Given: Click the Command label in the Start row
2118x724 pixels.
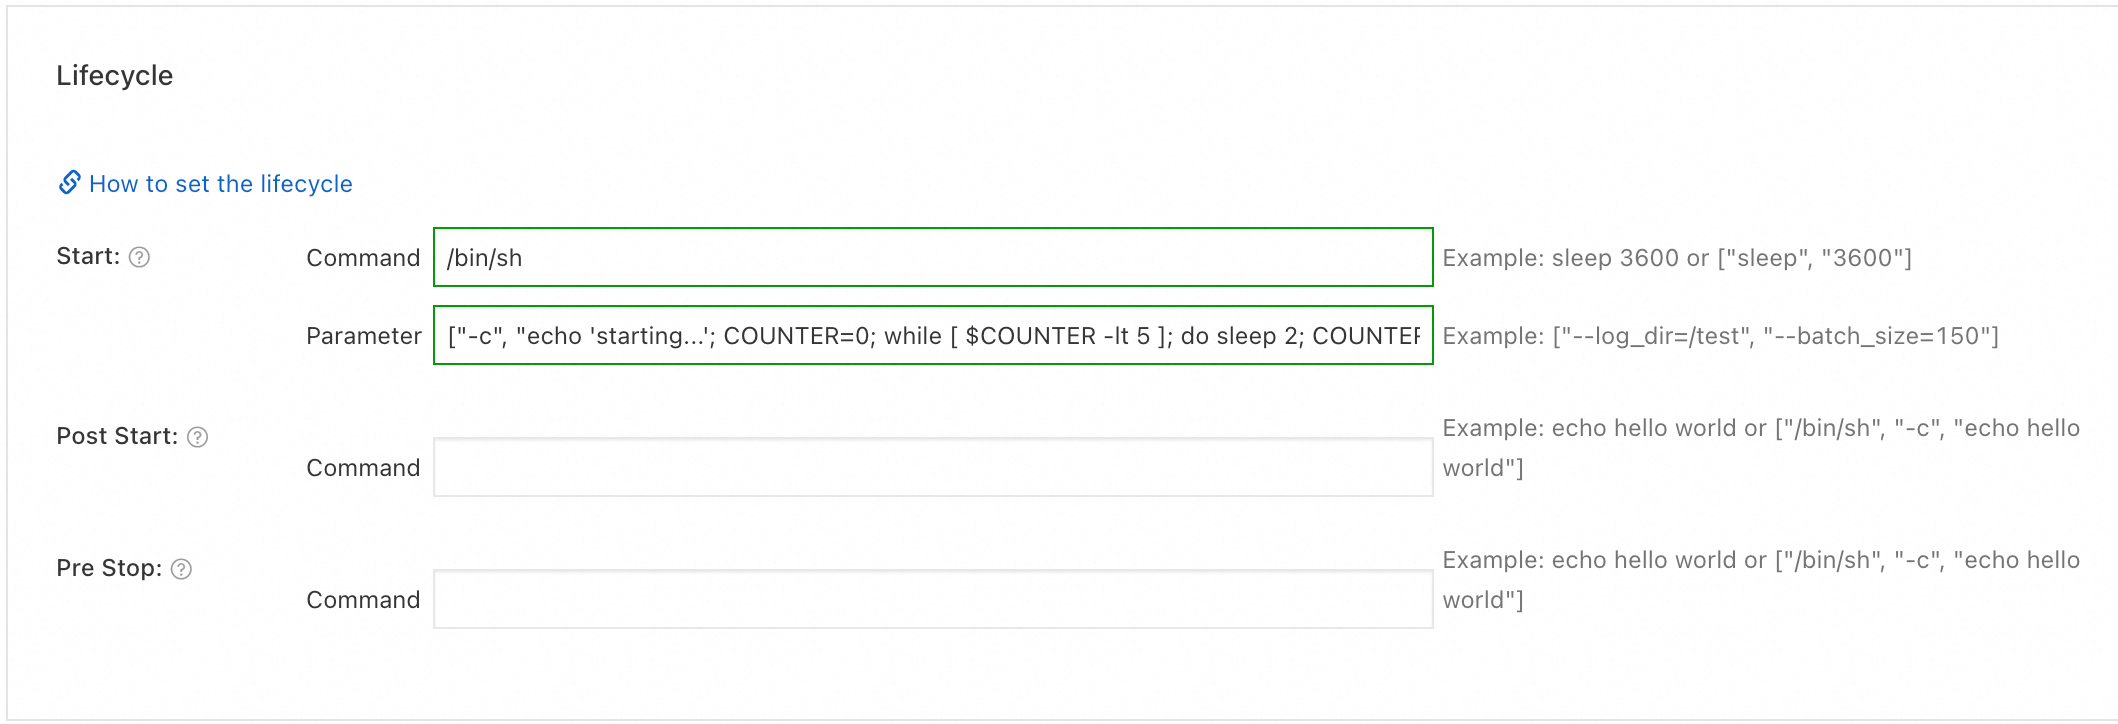Looking at the screenshot, I should point(362,258).
